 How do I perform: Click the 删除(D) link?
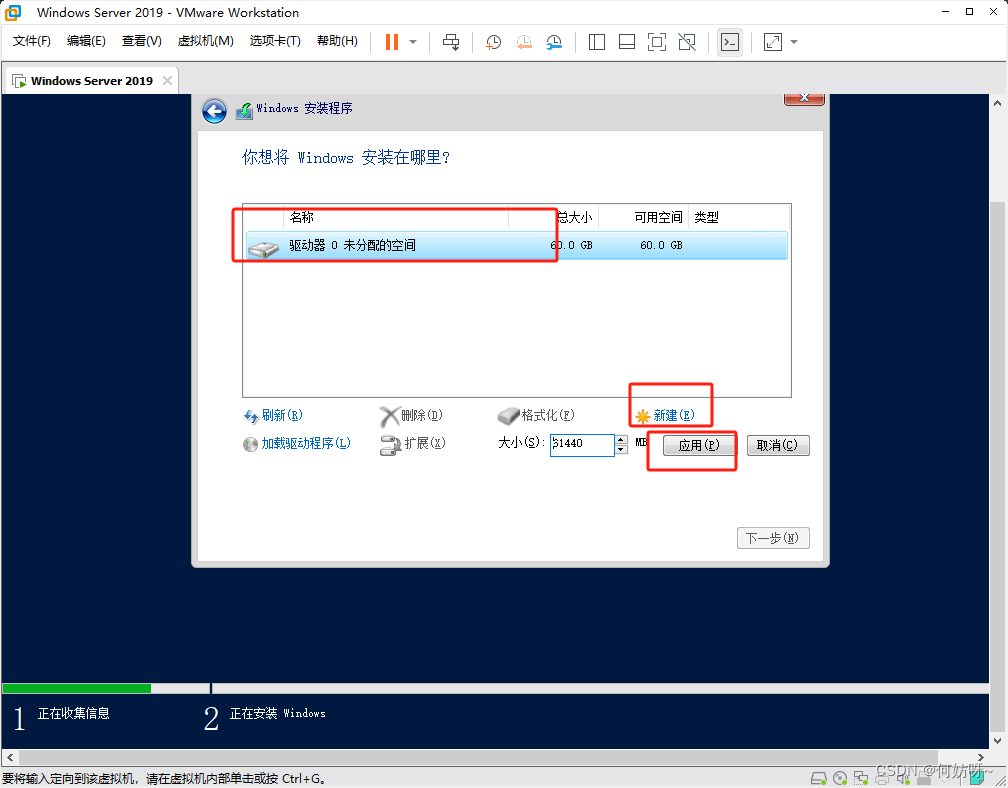point(411,416)
